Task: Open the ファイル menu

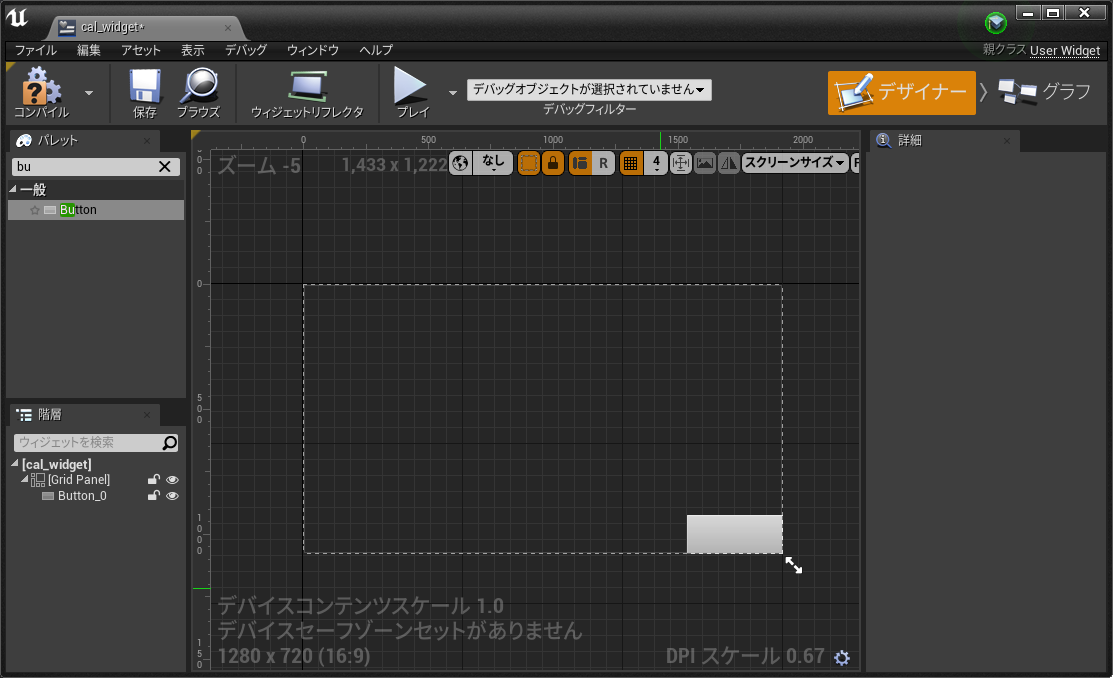Action: [35, 50]
